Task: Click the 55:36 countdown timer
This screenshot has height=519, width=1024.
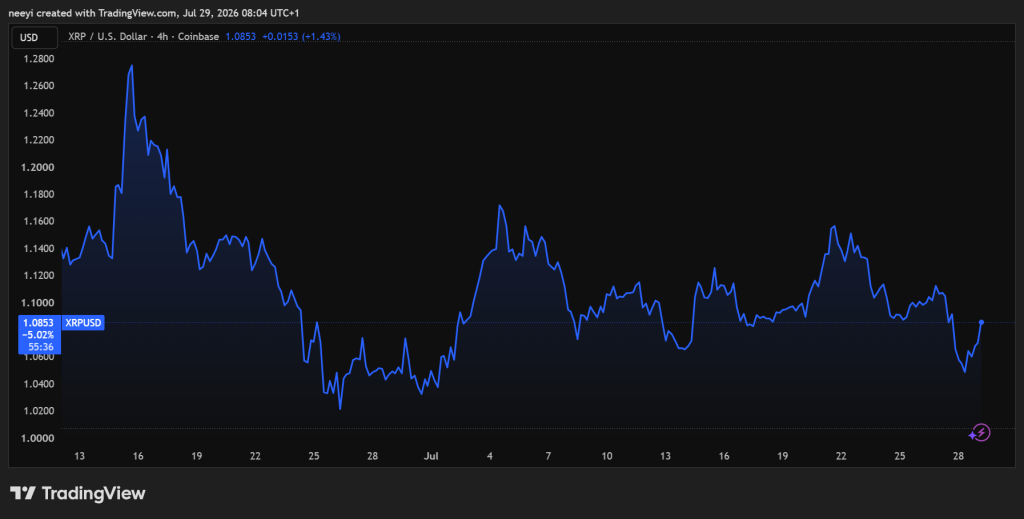Action: [x=40, y=347]
